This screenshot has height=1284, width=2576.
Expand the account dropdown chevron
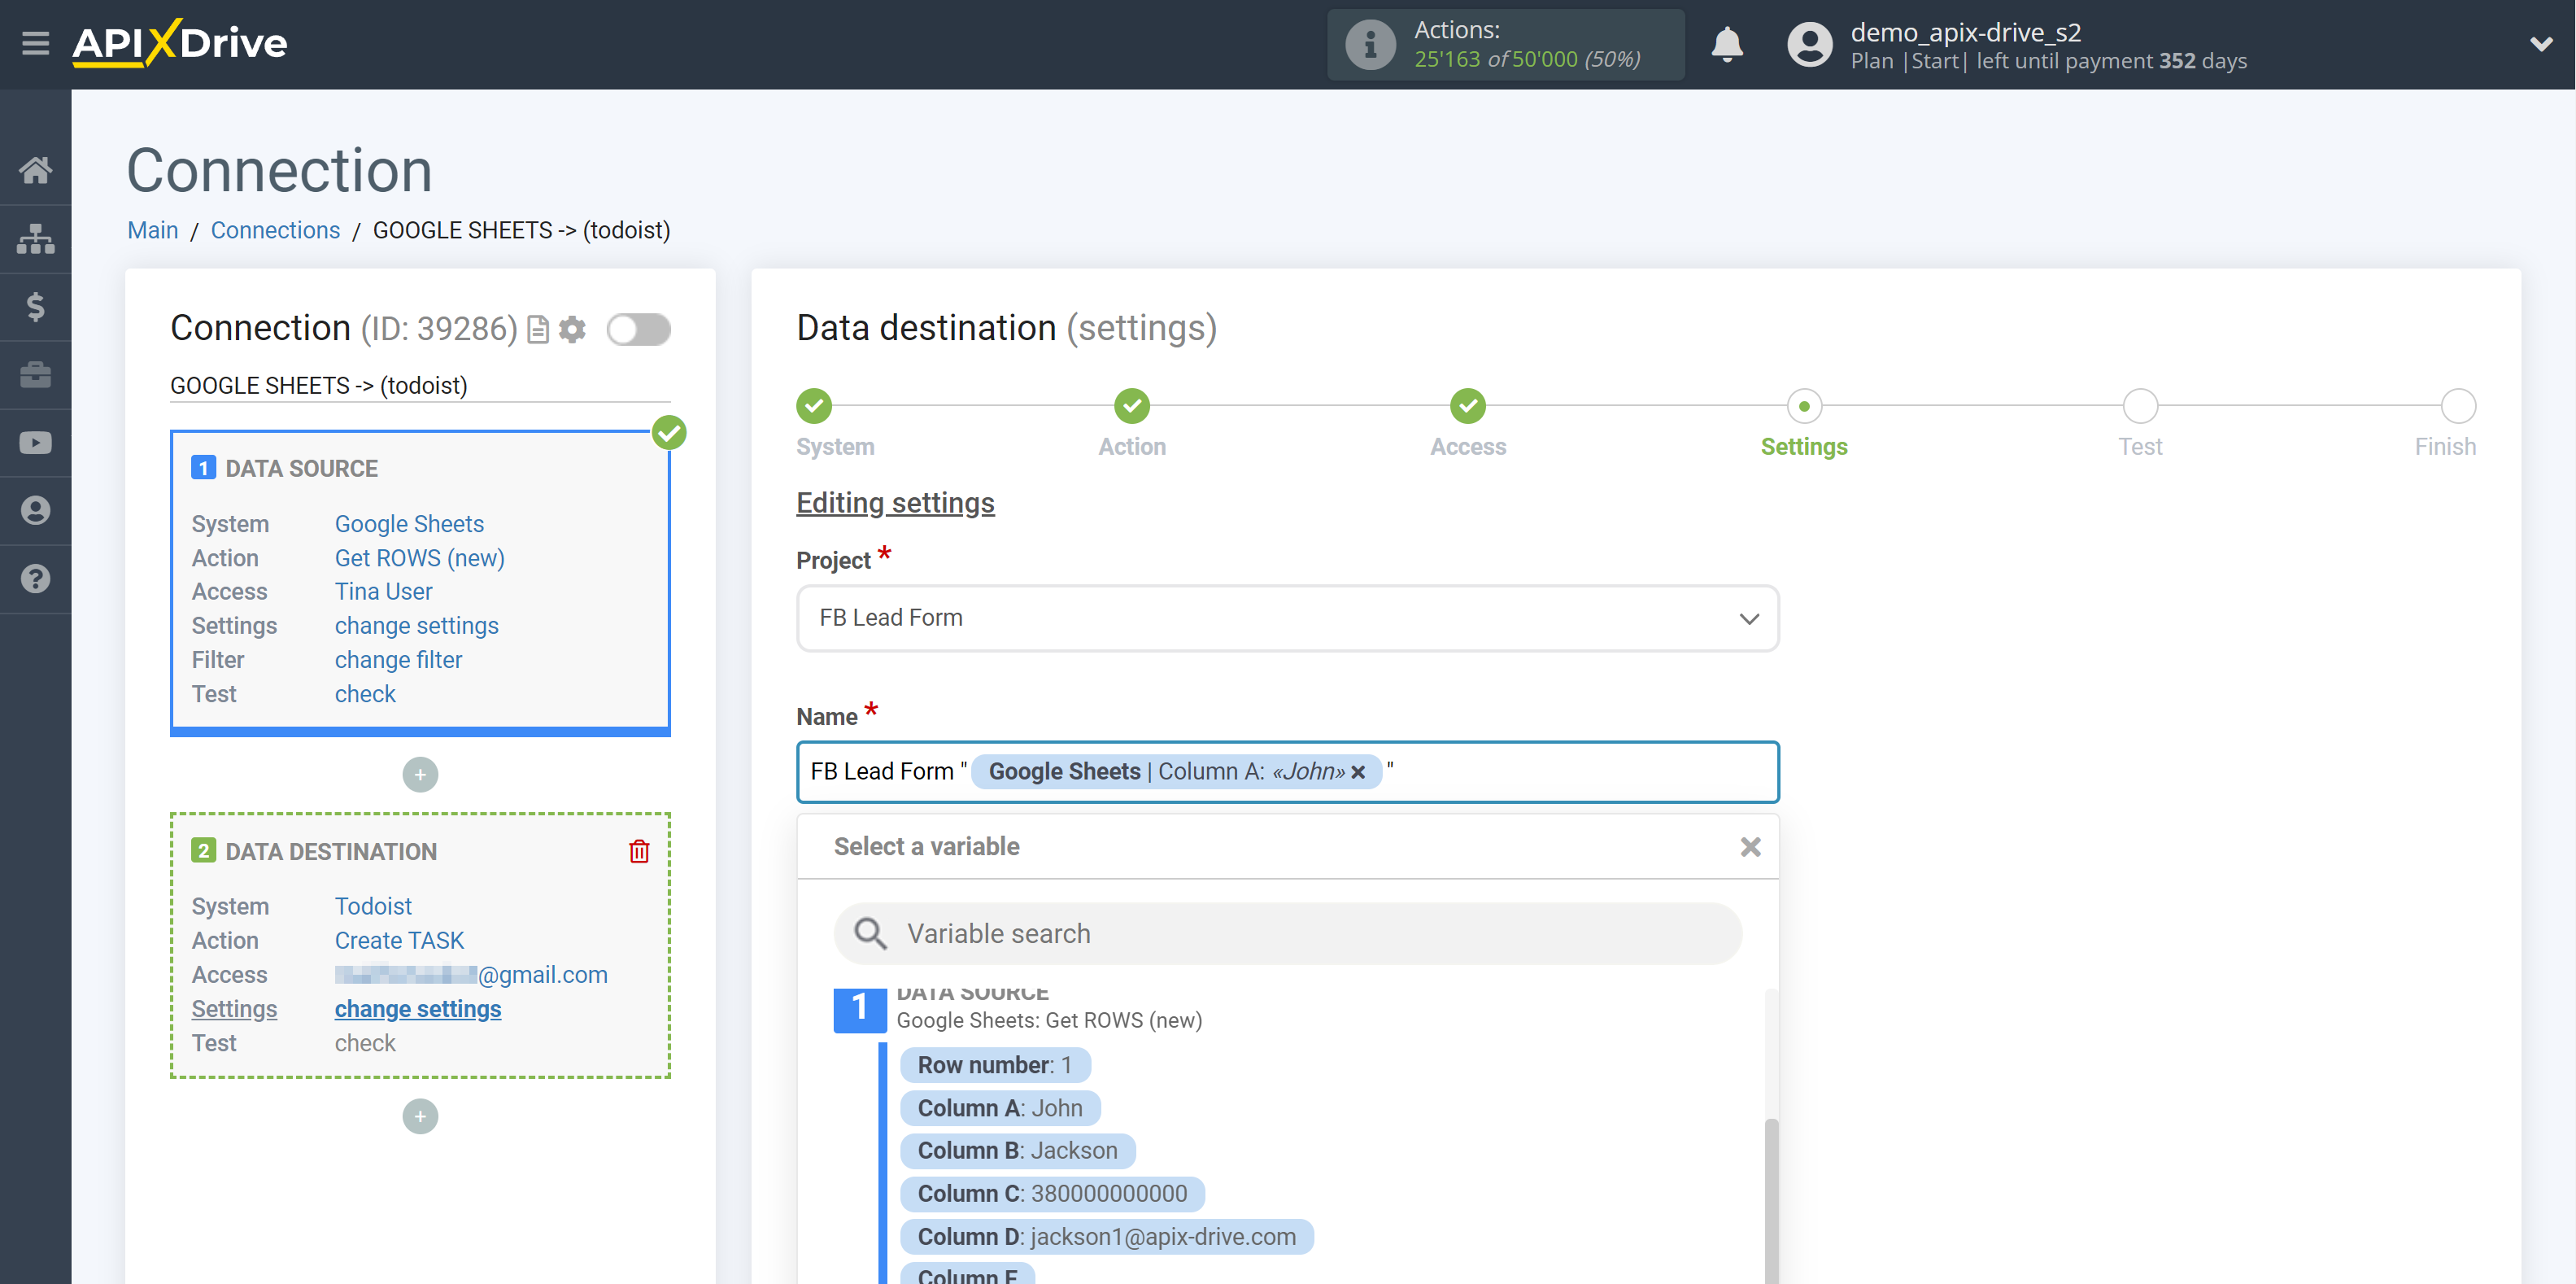pos(2541,44)
